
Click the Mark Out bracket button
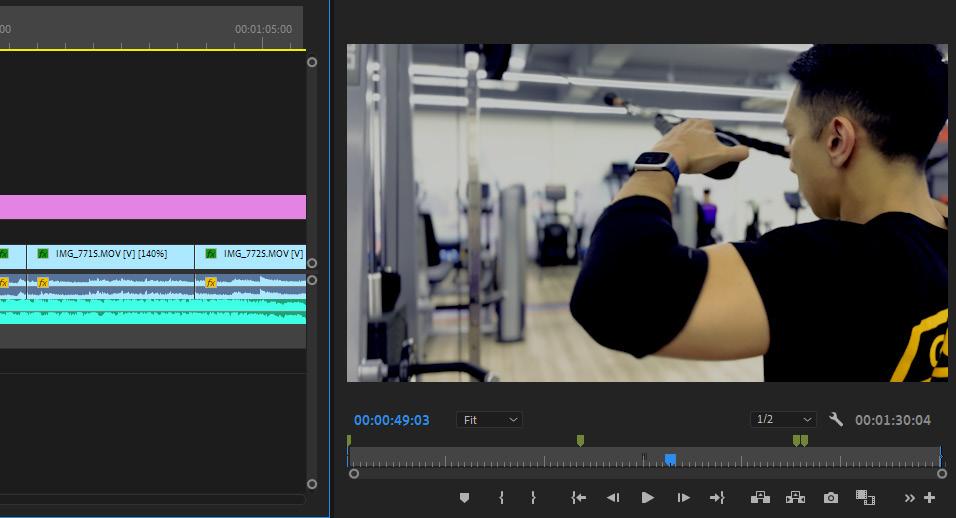point(533,498)
